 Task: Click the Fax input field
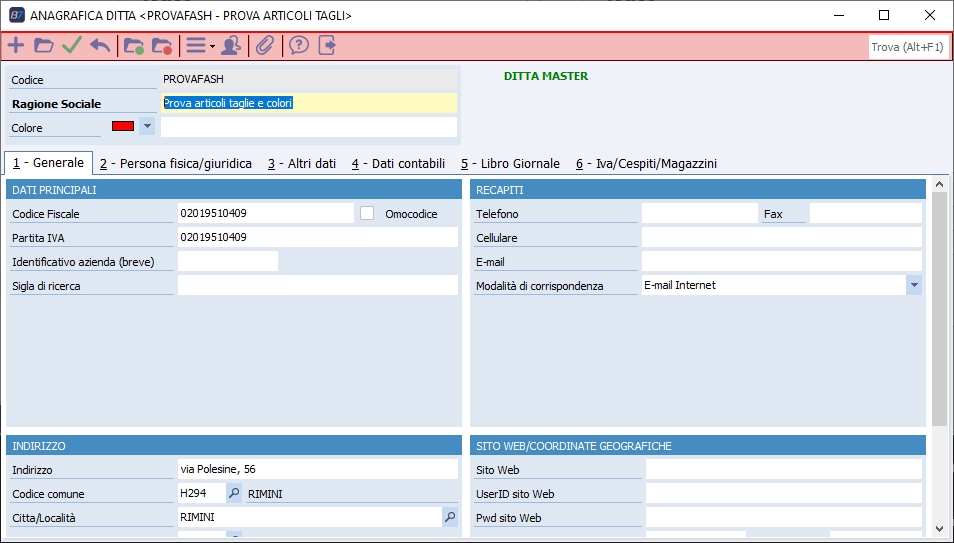point(866,213)
